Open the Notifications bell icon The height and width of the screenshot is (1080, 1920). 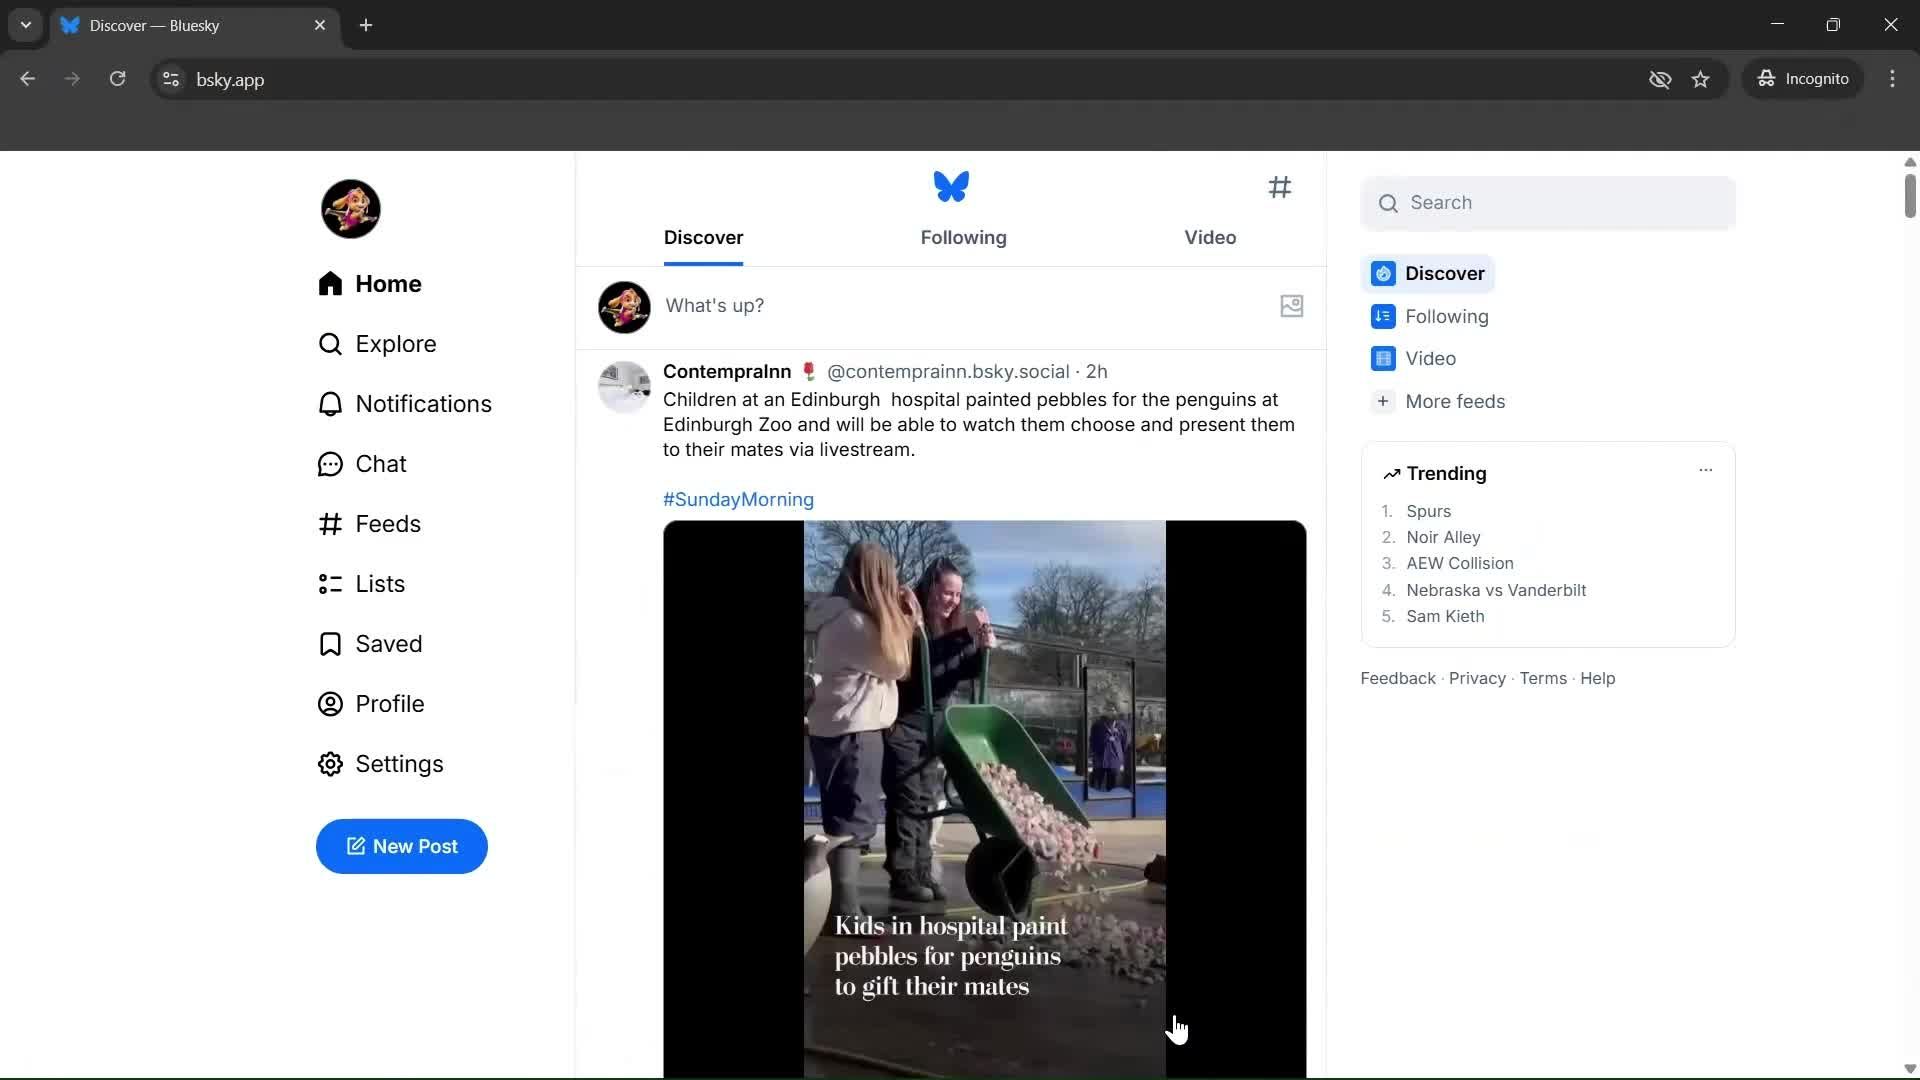pos(330,403)
